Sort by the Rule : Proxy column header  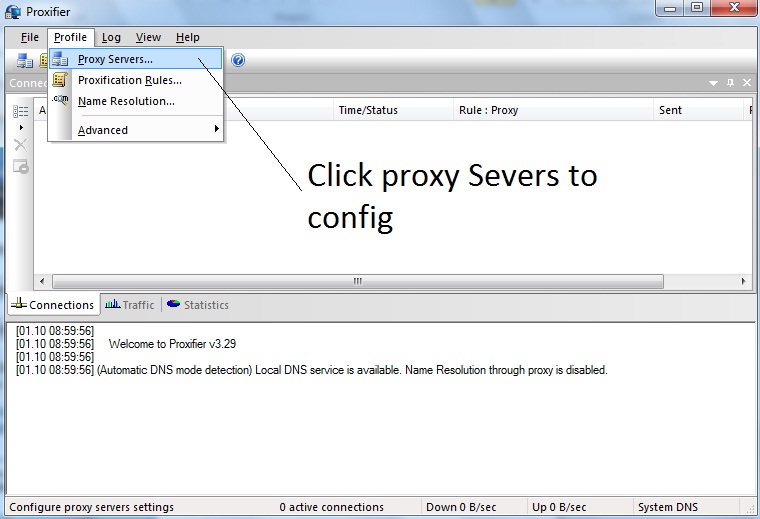coord(553,110)
